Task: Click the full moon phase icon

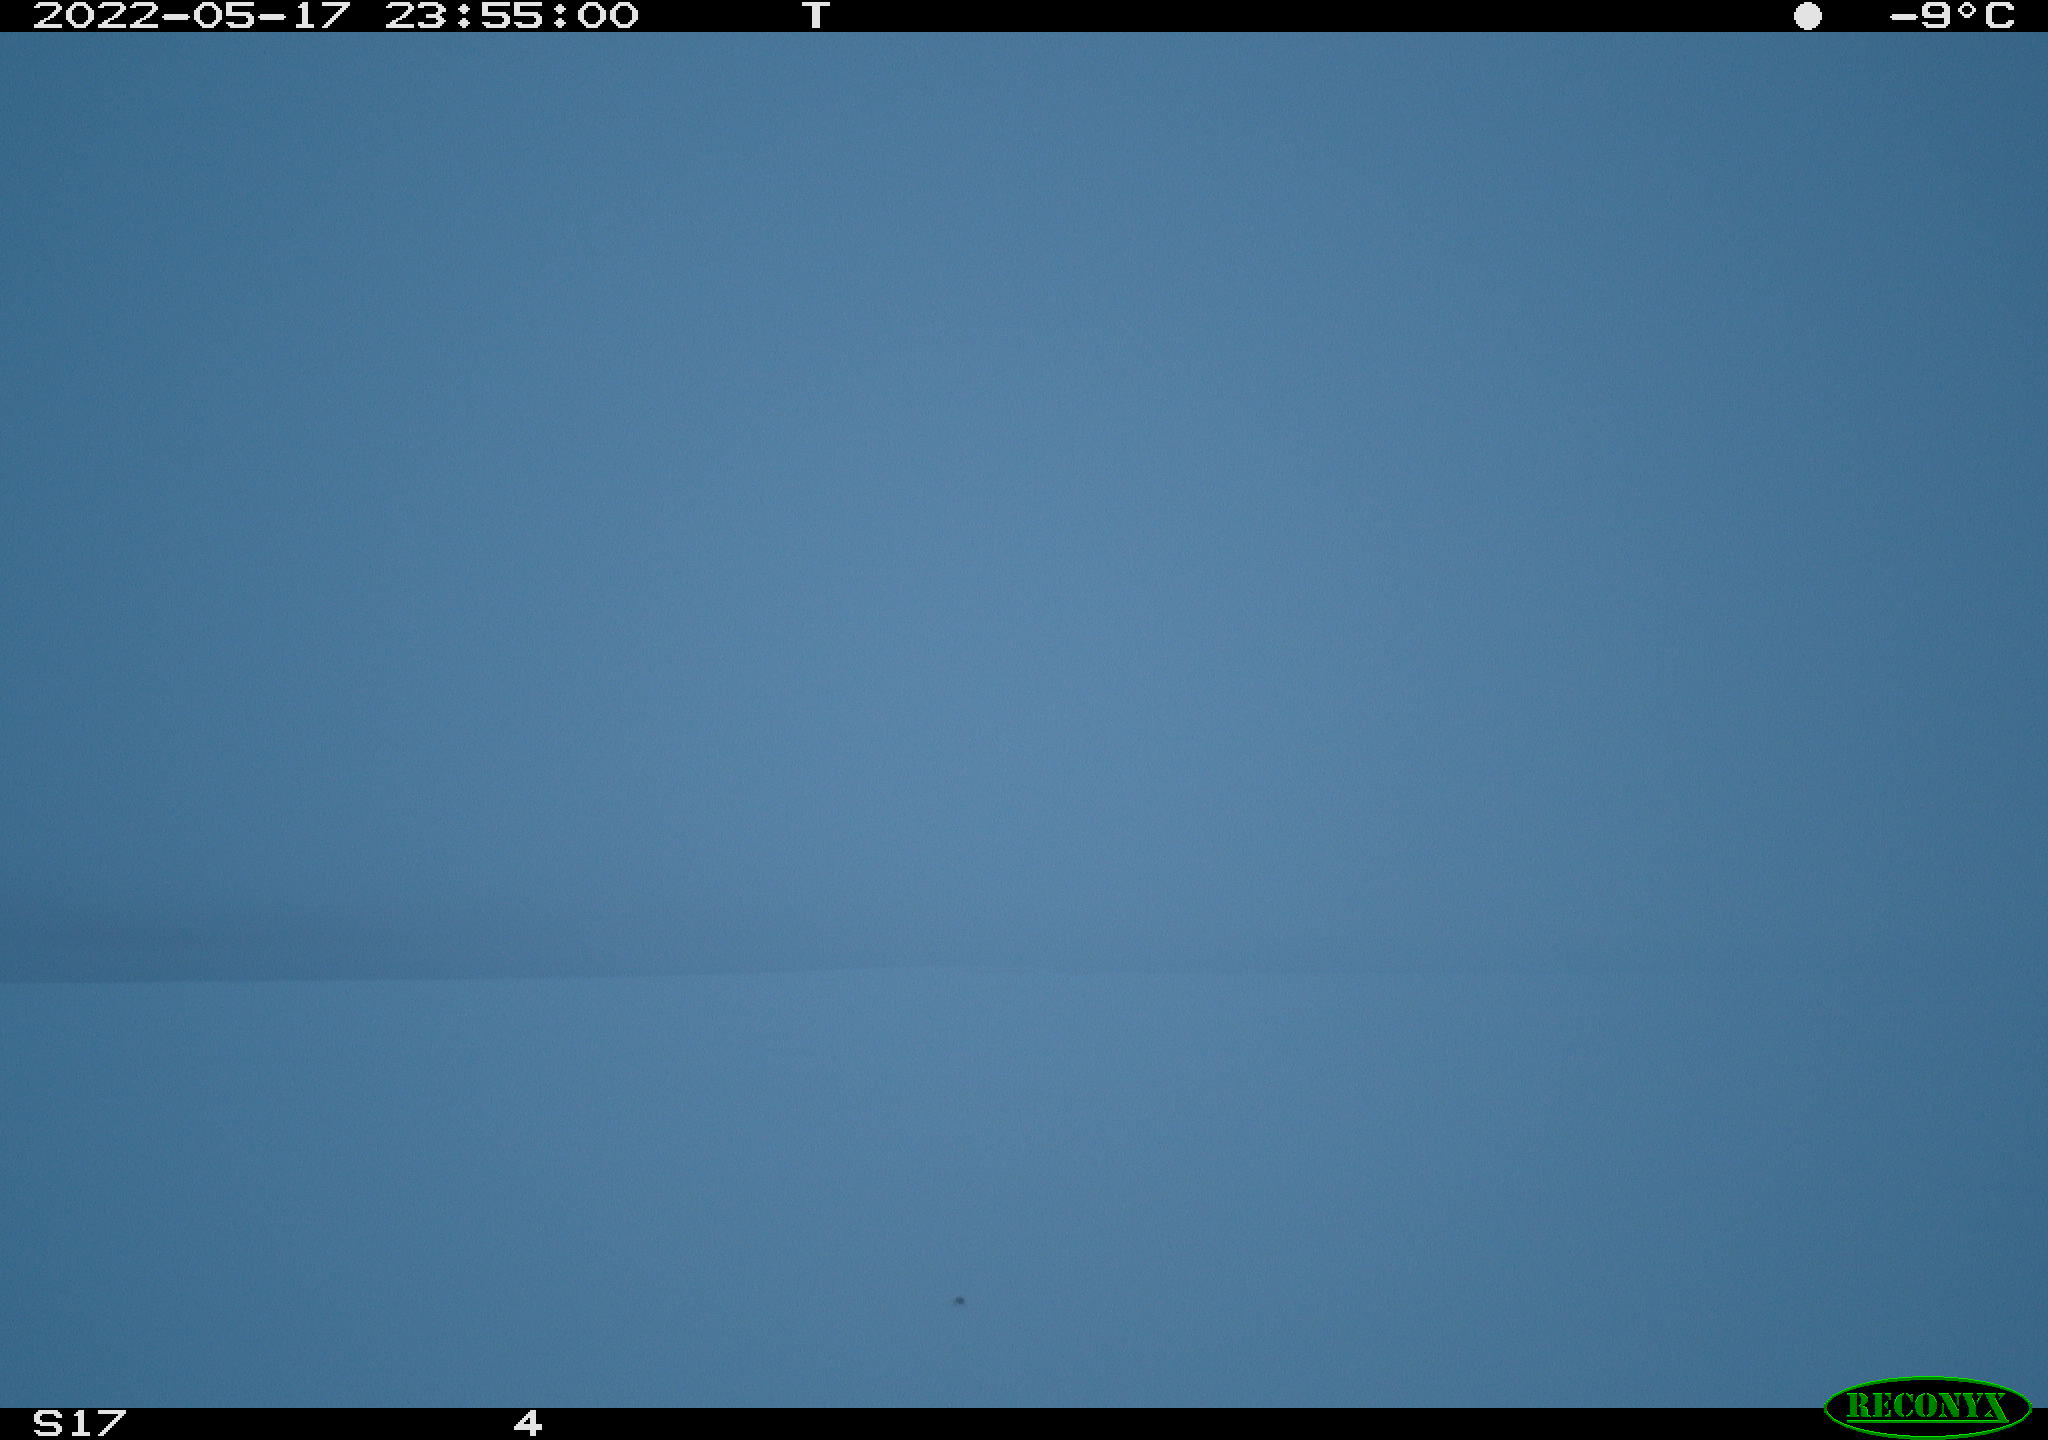Action: pos(1807,16)
